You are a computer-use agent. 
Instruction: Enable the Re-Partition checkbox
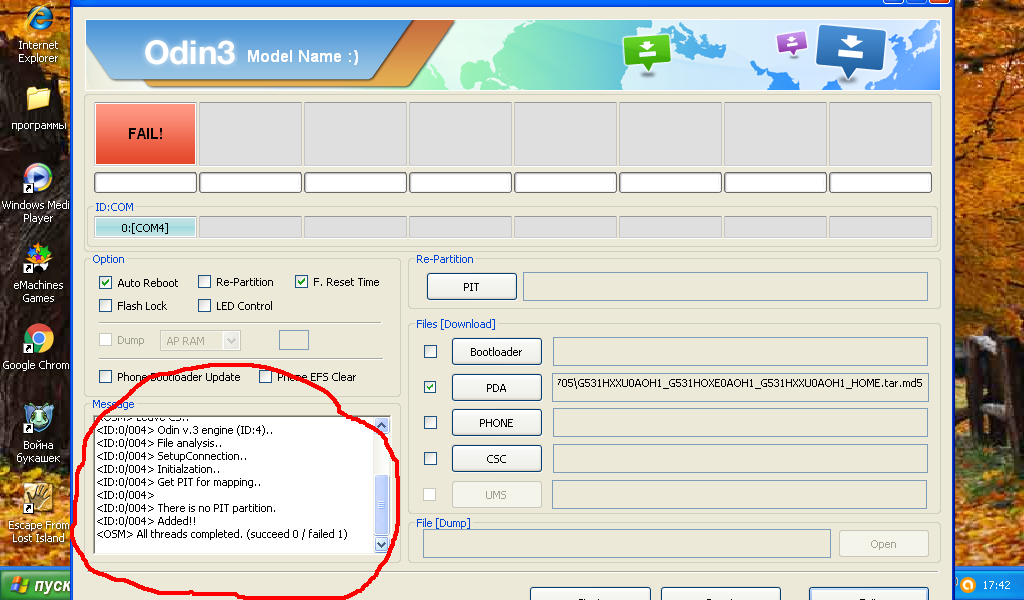pyautogui.click(x=205, y=283)
